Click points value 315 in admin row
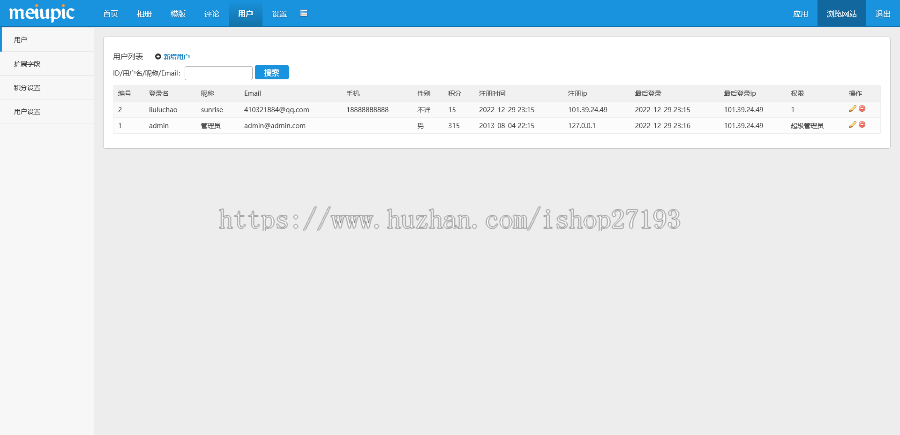900x435 pixels. [x=453, y=125]
